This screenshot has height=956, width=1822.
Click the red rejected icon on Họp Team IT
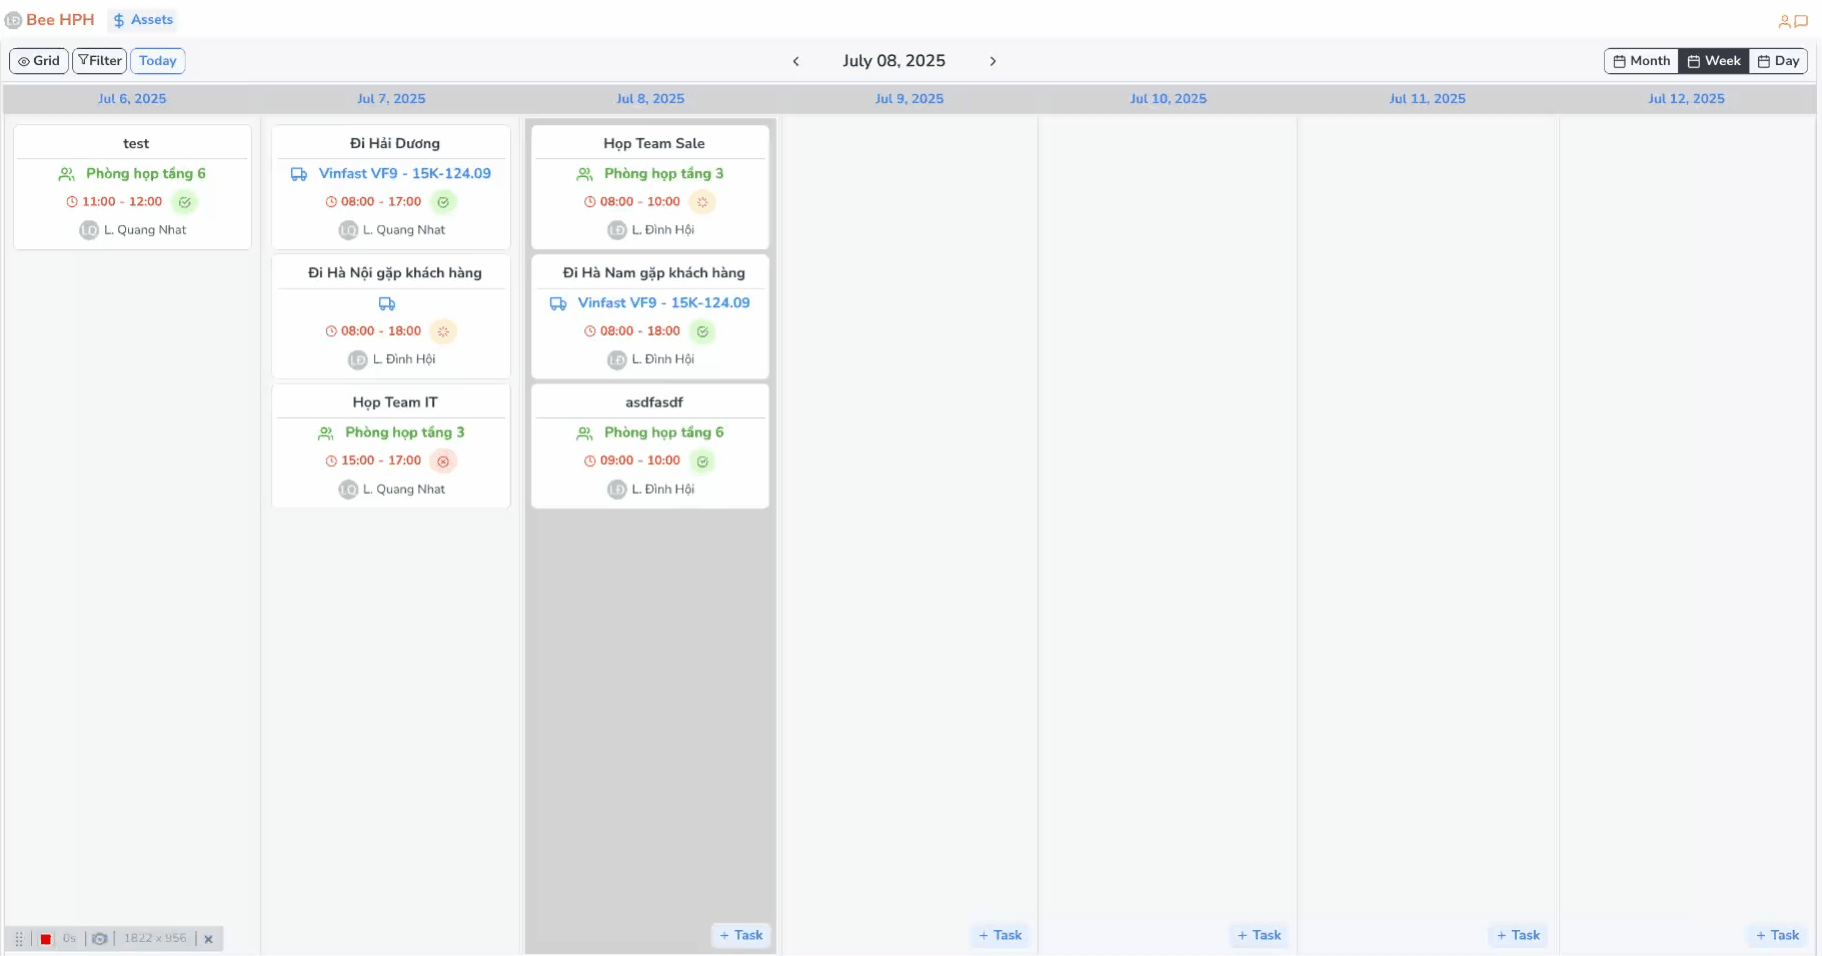click(444, 461)
